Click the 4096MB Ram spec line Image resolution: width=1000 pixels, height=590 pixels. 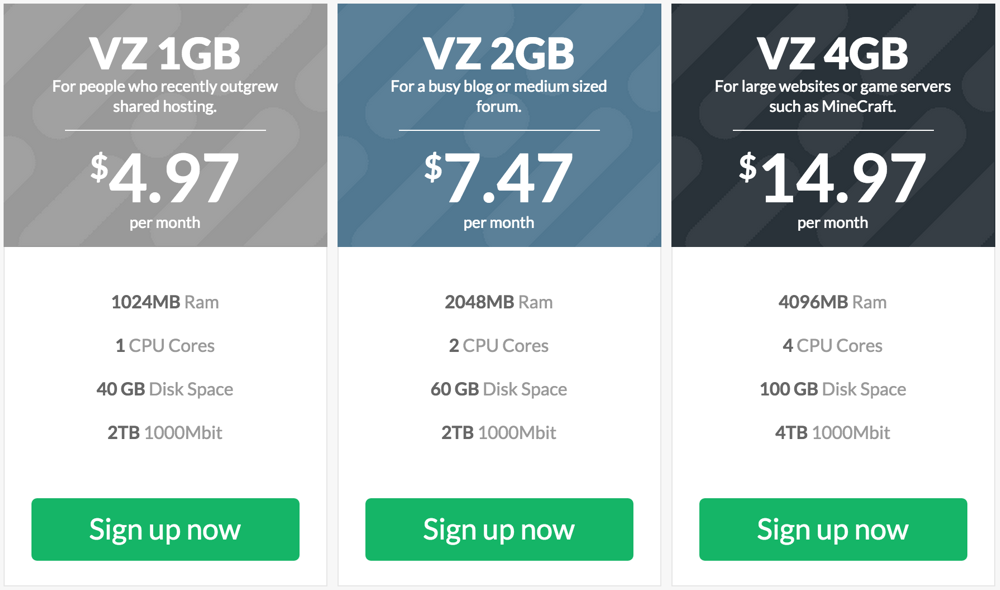pyautogui.click(x=831, y=302)
